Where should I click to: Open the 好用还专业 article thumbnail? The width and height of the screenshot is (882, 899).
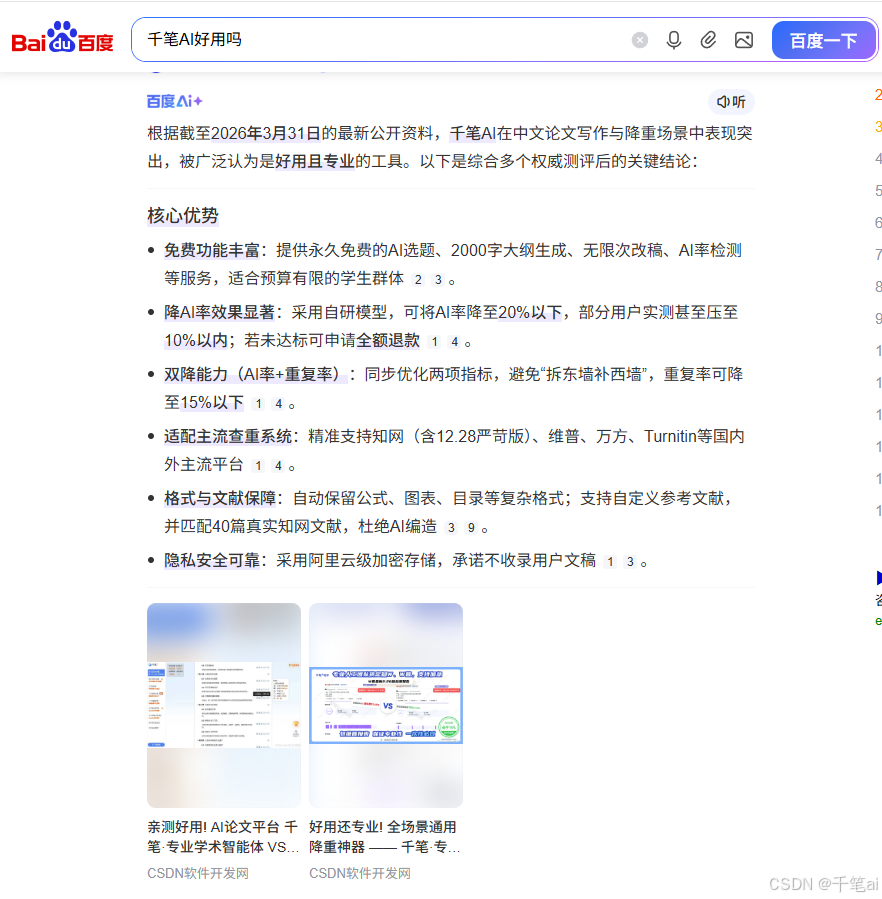(386, 705)
